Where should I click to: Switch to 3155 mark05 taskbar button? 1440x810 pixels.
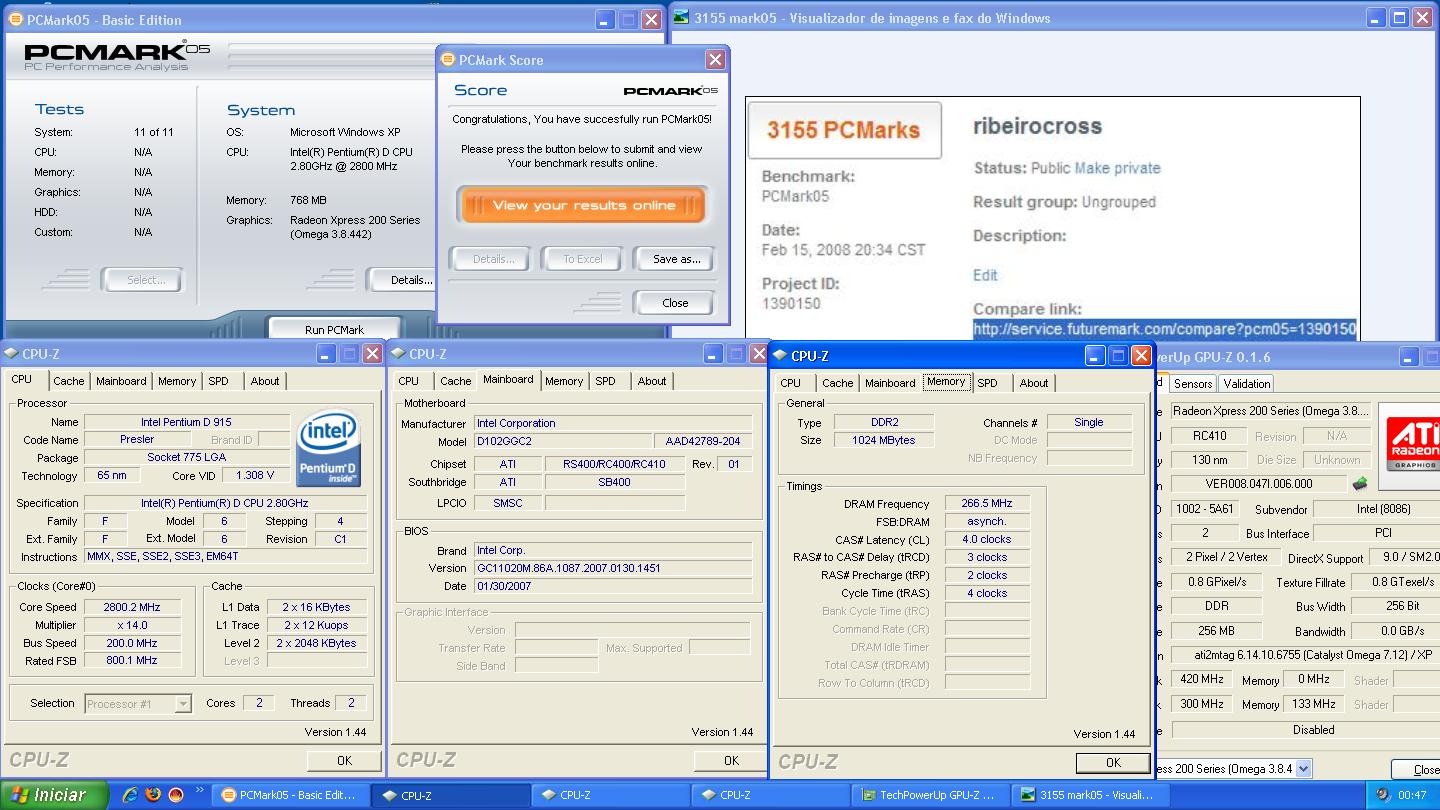1088,795
